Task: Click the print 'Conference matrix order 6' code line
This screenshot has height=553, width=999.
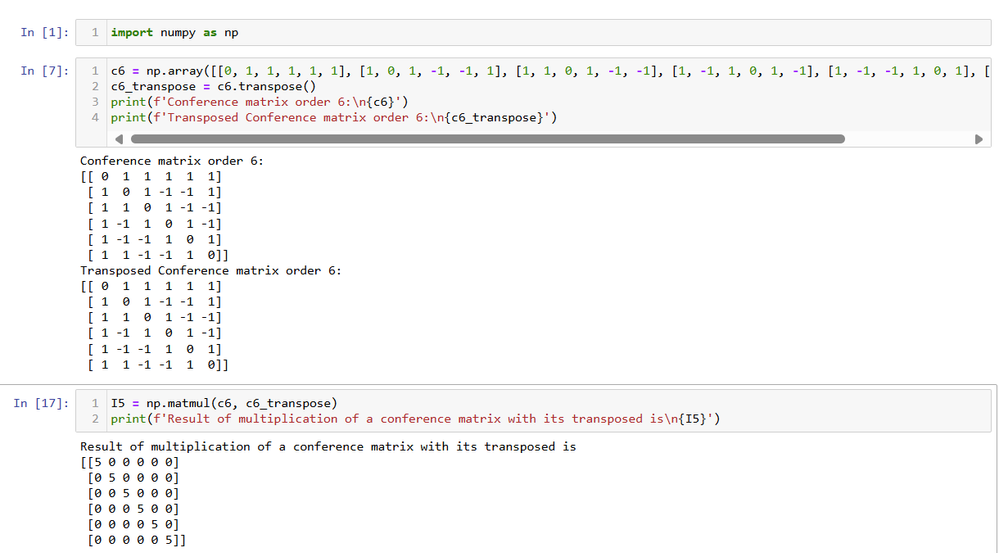Action: pyautogui.click(x=259, y=102)
